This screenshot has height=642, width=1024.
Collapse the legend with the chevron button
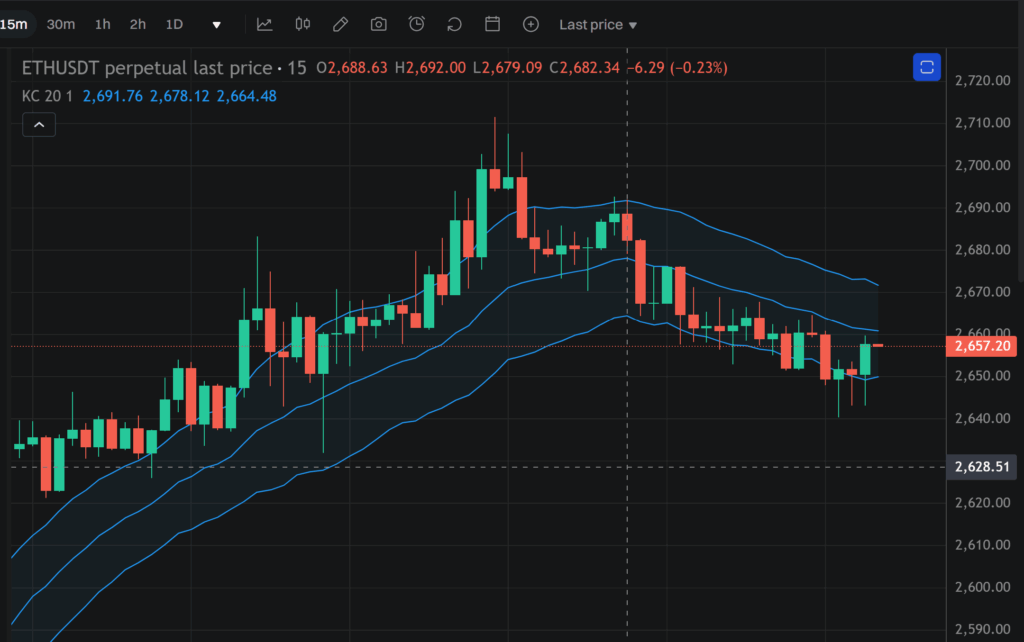(x=38, y=124)
